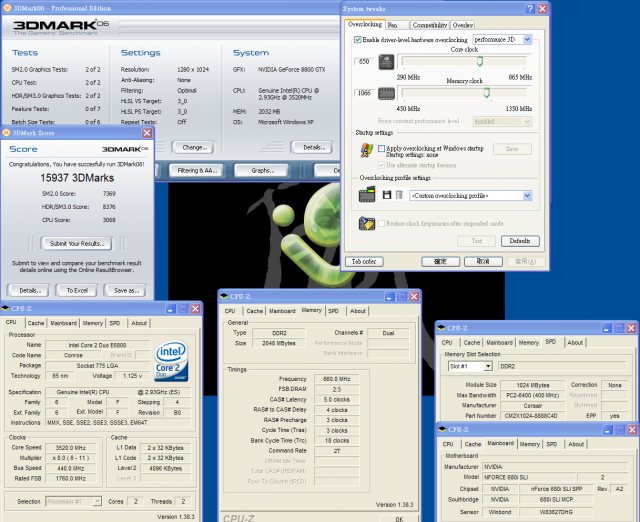The width and height of the screenshot is (640, 522).
Task: Click the 3DMark06 title bar icon
Action: pos(7,8)
